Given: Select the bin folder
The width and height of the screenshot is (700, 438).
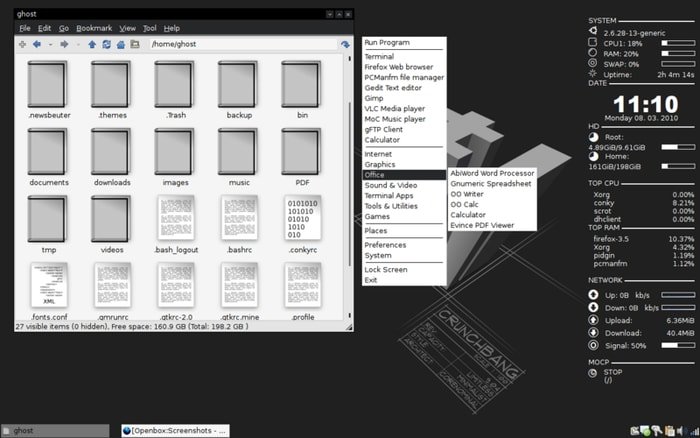Looking at the screenshot, I should point(302,90).
